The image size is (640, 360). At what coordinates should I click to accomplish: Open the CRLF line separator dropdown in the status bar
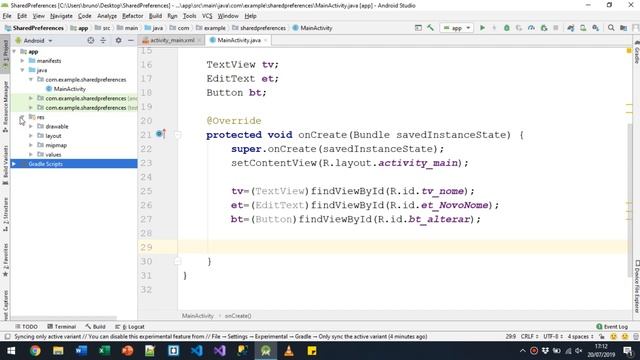(x=529, y=337)
